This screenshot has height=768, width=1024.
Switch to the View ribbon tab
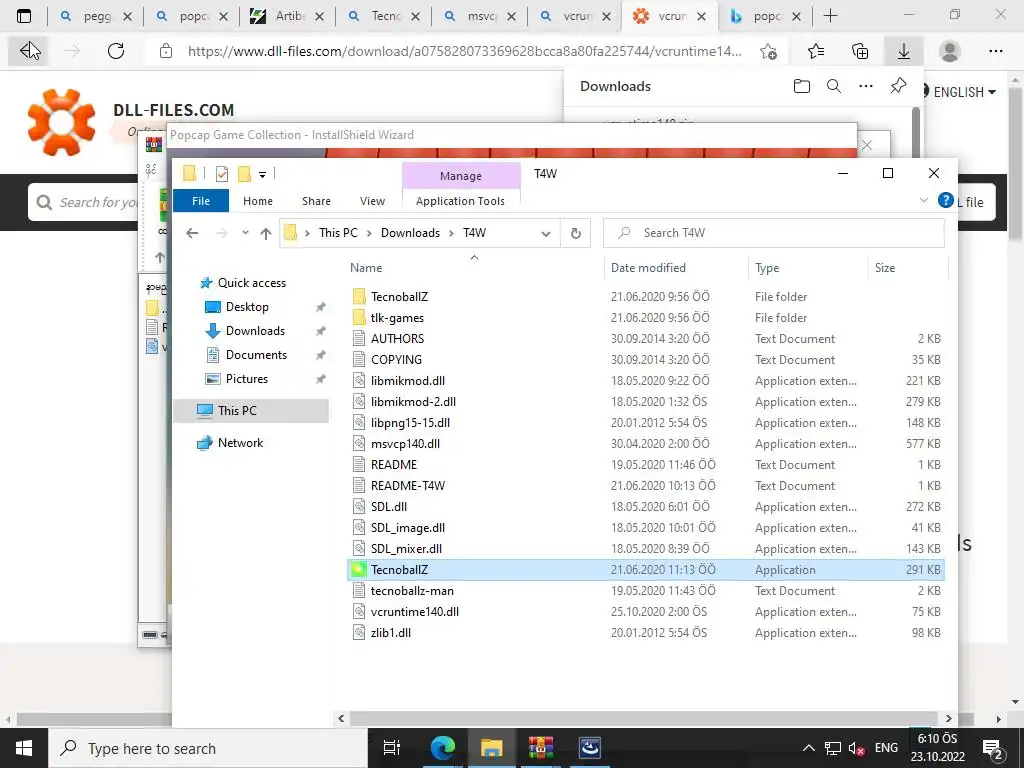tap(372, 201)
